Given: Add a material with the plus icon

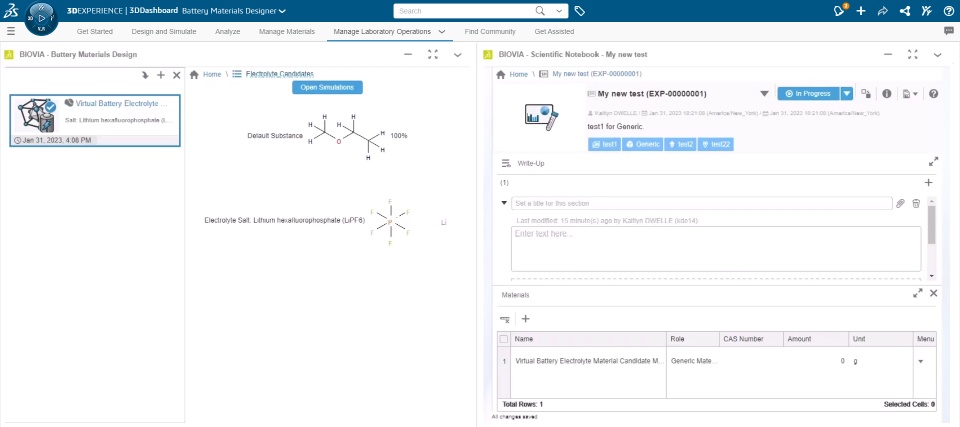Looking at the screenshot, I should [x=525, y=319].
